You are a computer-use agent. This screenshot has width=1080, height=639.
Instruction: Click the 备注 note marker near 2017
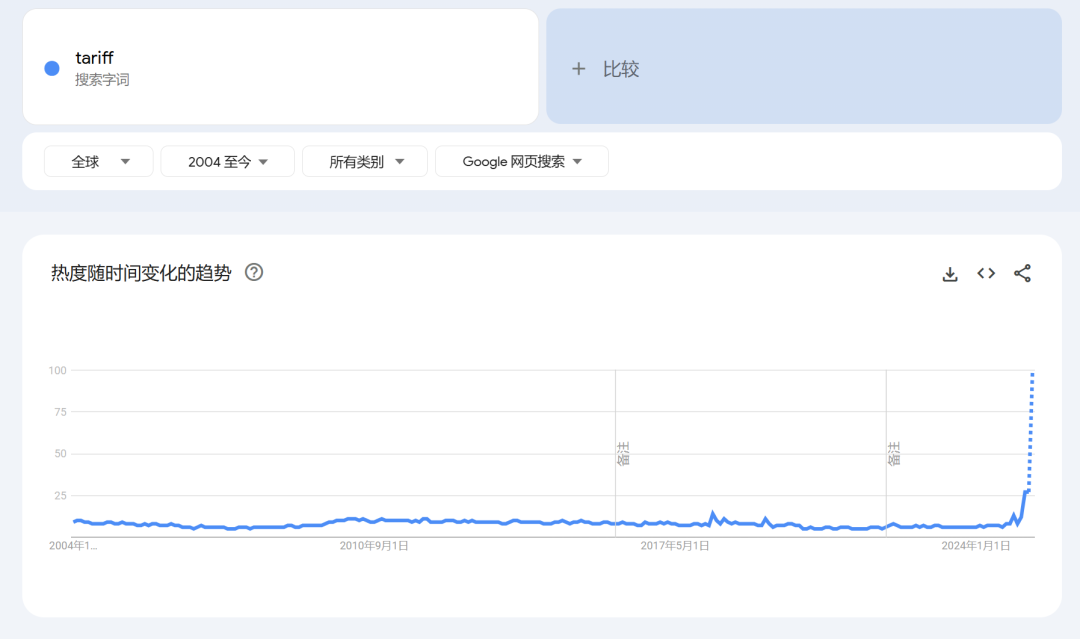(x=623, y=454)
